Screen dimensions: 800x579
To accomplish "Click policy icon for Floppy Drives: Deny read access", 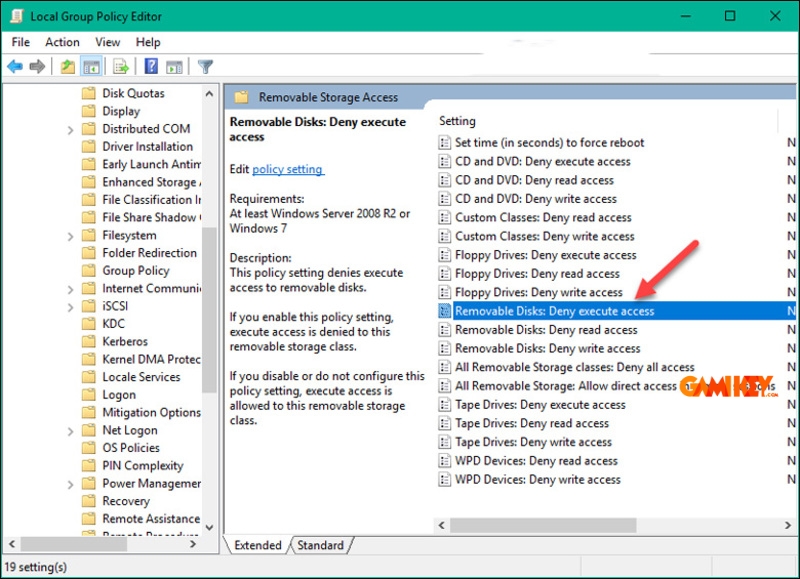I will pyautogui.click(x=445, y=273).
